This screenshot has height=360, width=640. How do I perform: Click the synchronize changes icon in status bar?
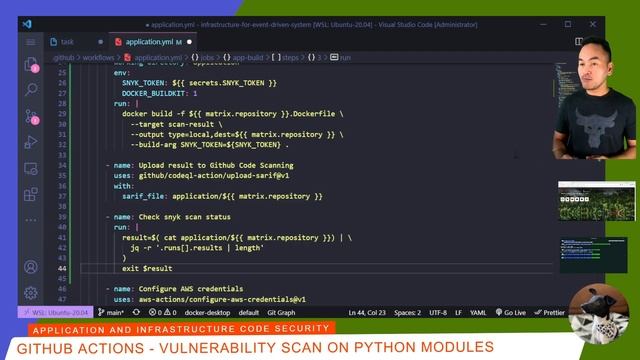tap(136, 312)
